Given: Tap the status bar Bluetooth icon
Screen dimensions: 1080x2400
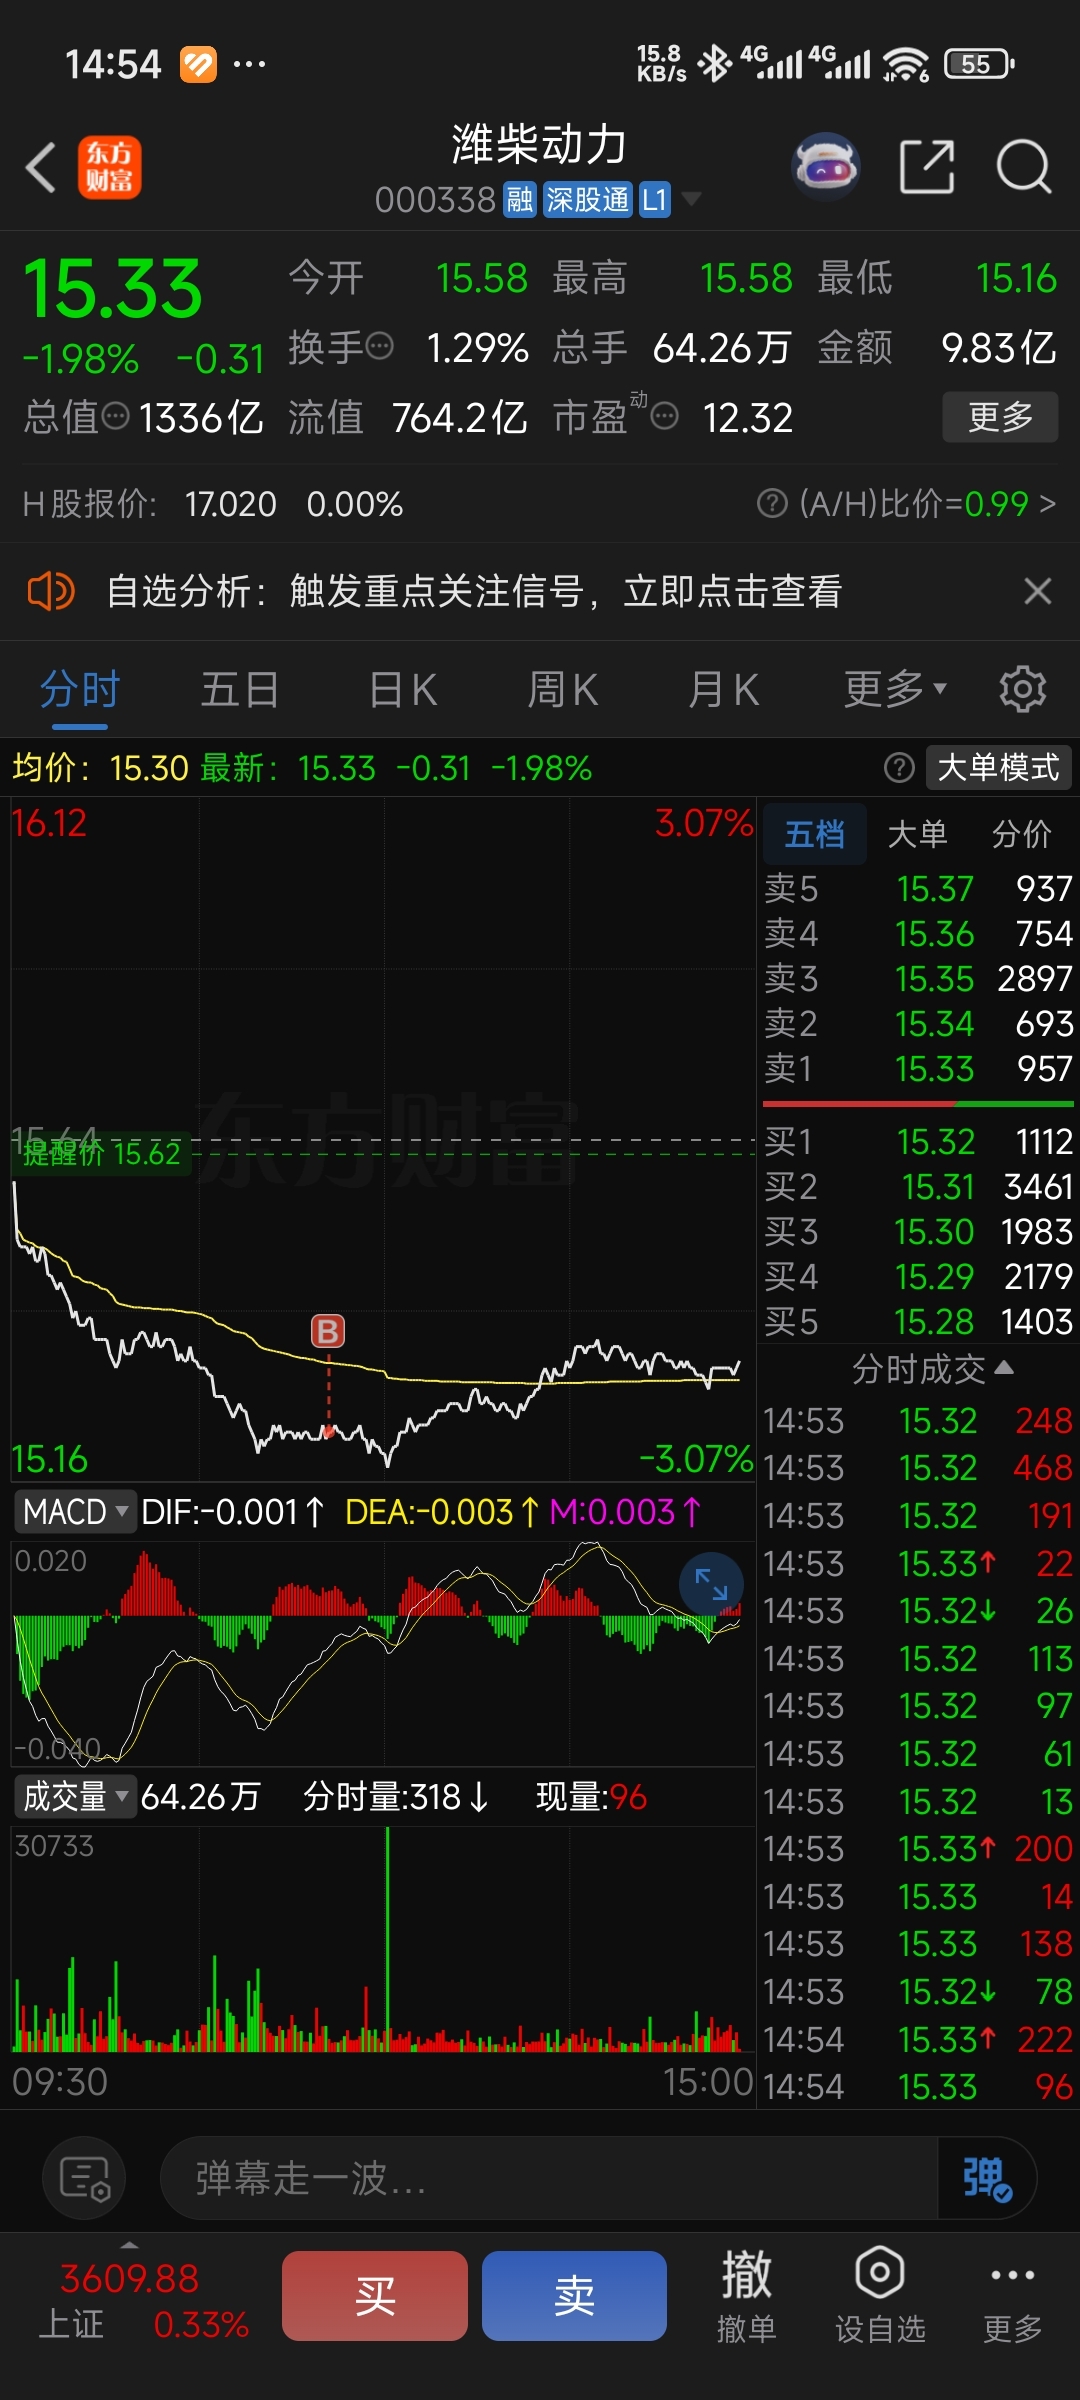Looking at the screenshot, I should point(714,64).
